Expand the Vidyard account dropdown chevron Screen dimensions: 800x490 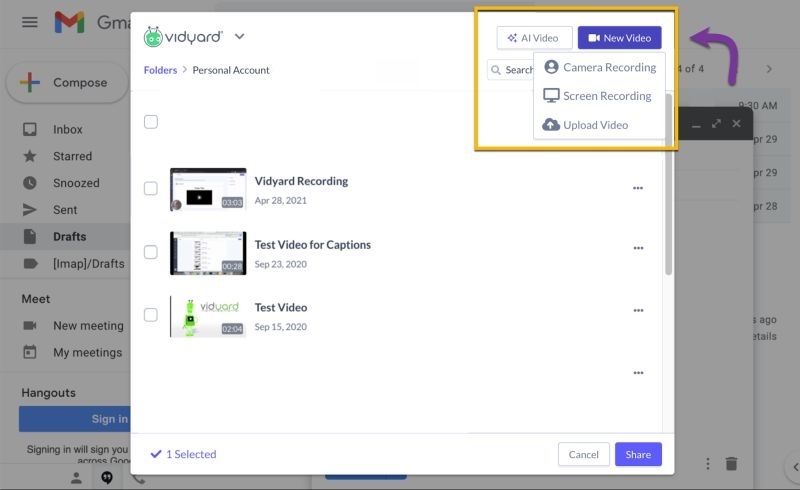(239, 36)
